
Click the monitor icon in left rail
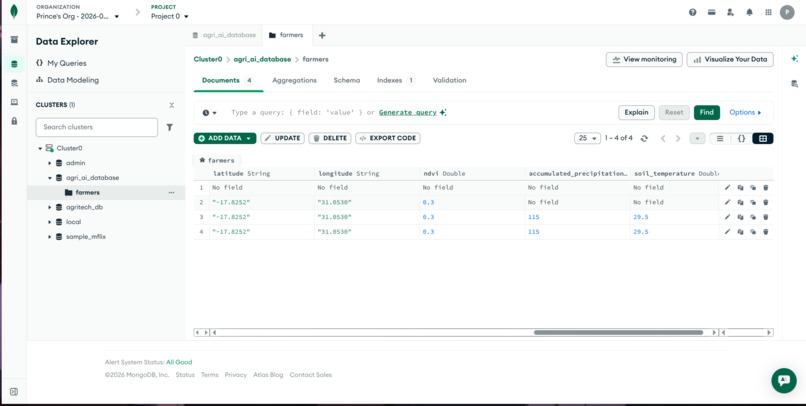14,102
